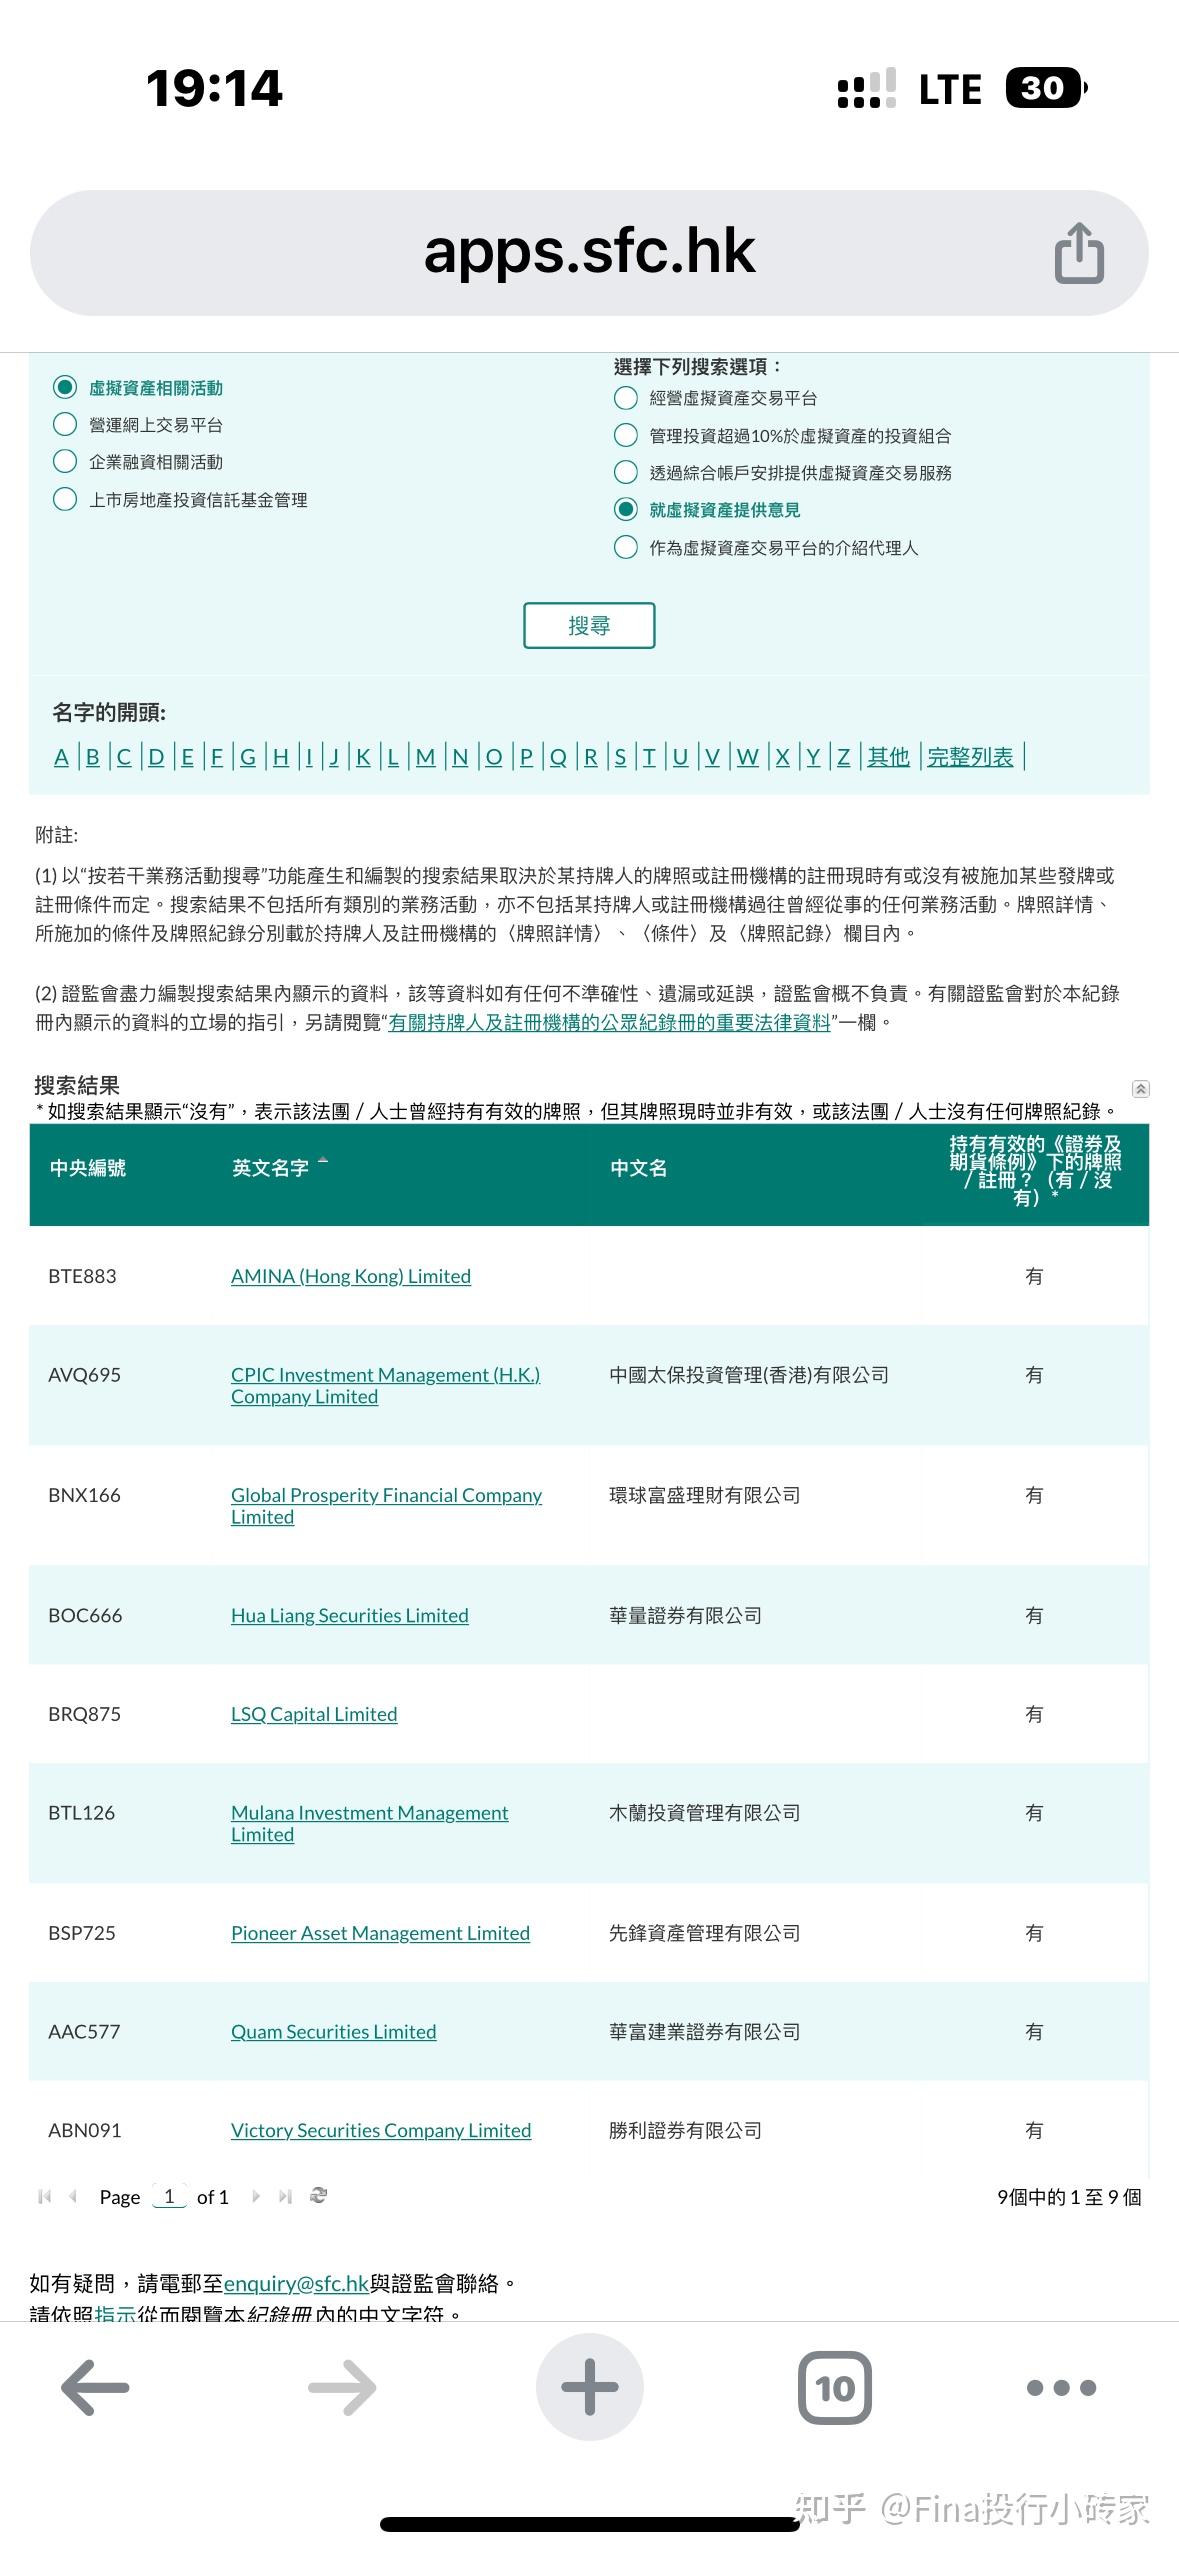This screenshot has height=2556, width=1179.
Task: Click the first page pager icon
Action: click(44, 2196)
